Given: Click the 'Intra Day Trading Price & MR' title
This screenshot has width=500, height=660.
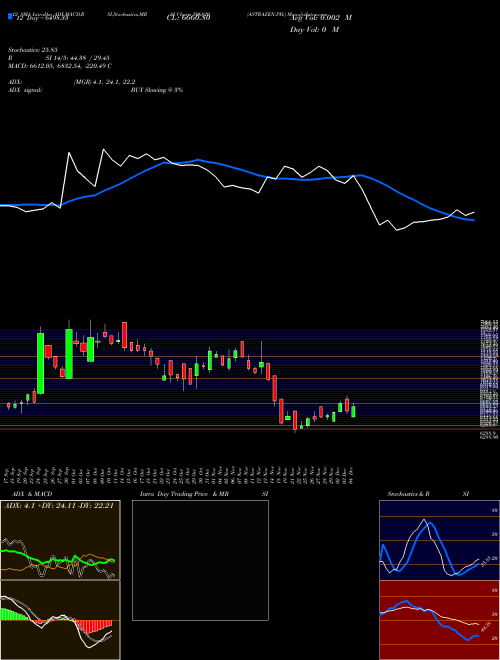Looking at the screenshot, I should coord(184,494).
